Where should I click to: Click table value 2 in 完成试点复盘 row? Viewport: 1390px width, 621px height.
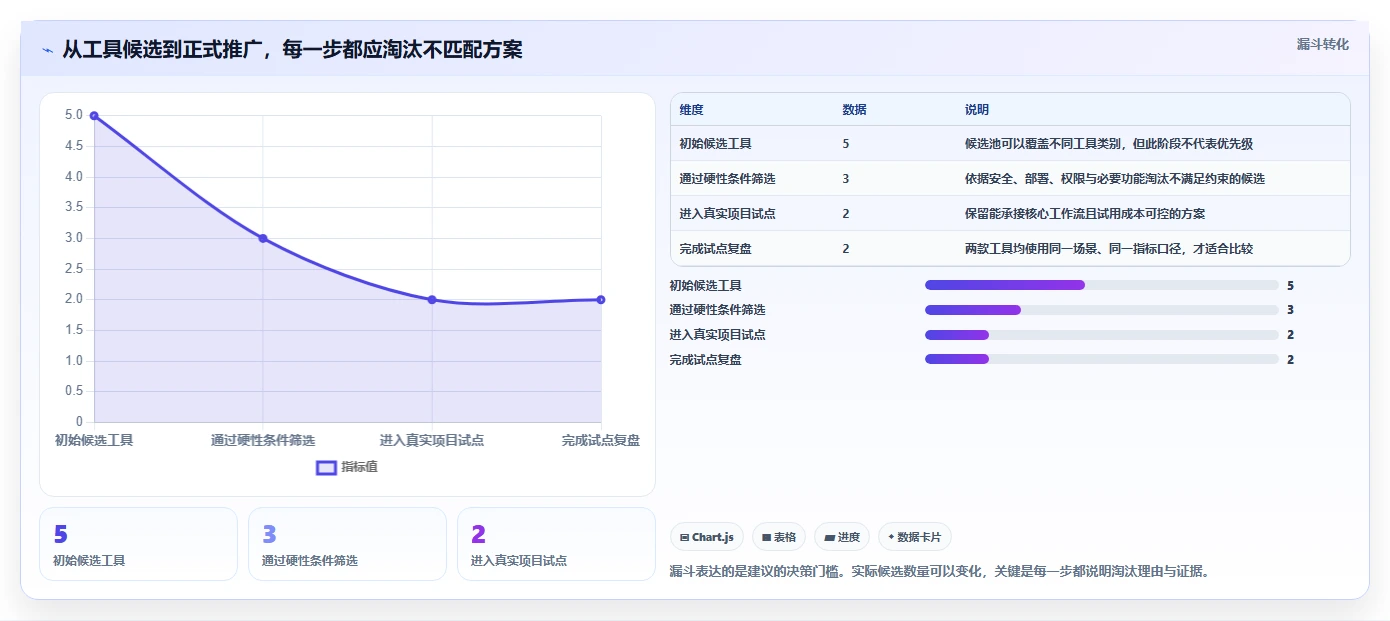pyautogui.click(x=846, y=249)
